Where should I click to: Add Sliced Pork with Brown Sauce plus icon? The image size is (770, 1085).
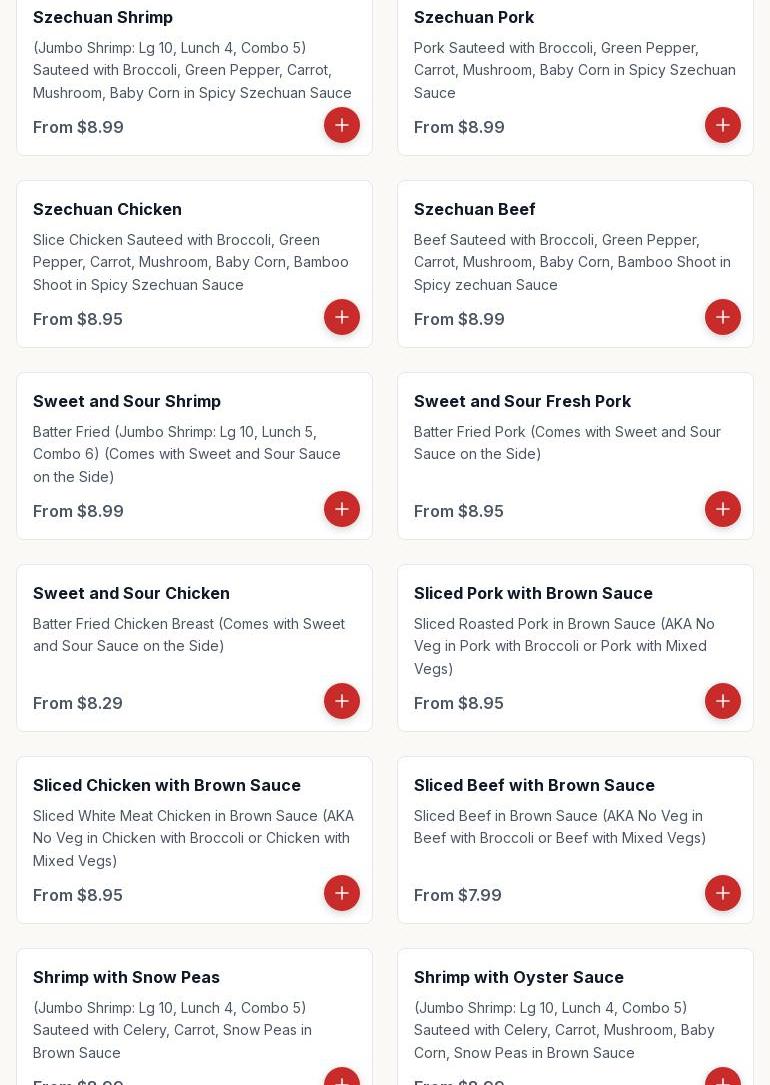(x=723, y=701)
